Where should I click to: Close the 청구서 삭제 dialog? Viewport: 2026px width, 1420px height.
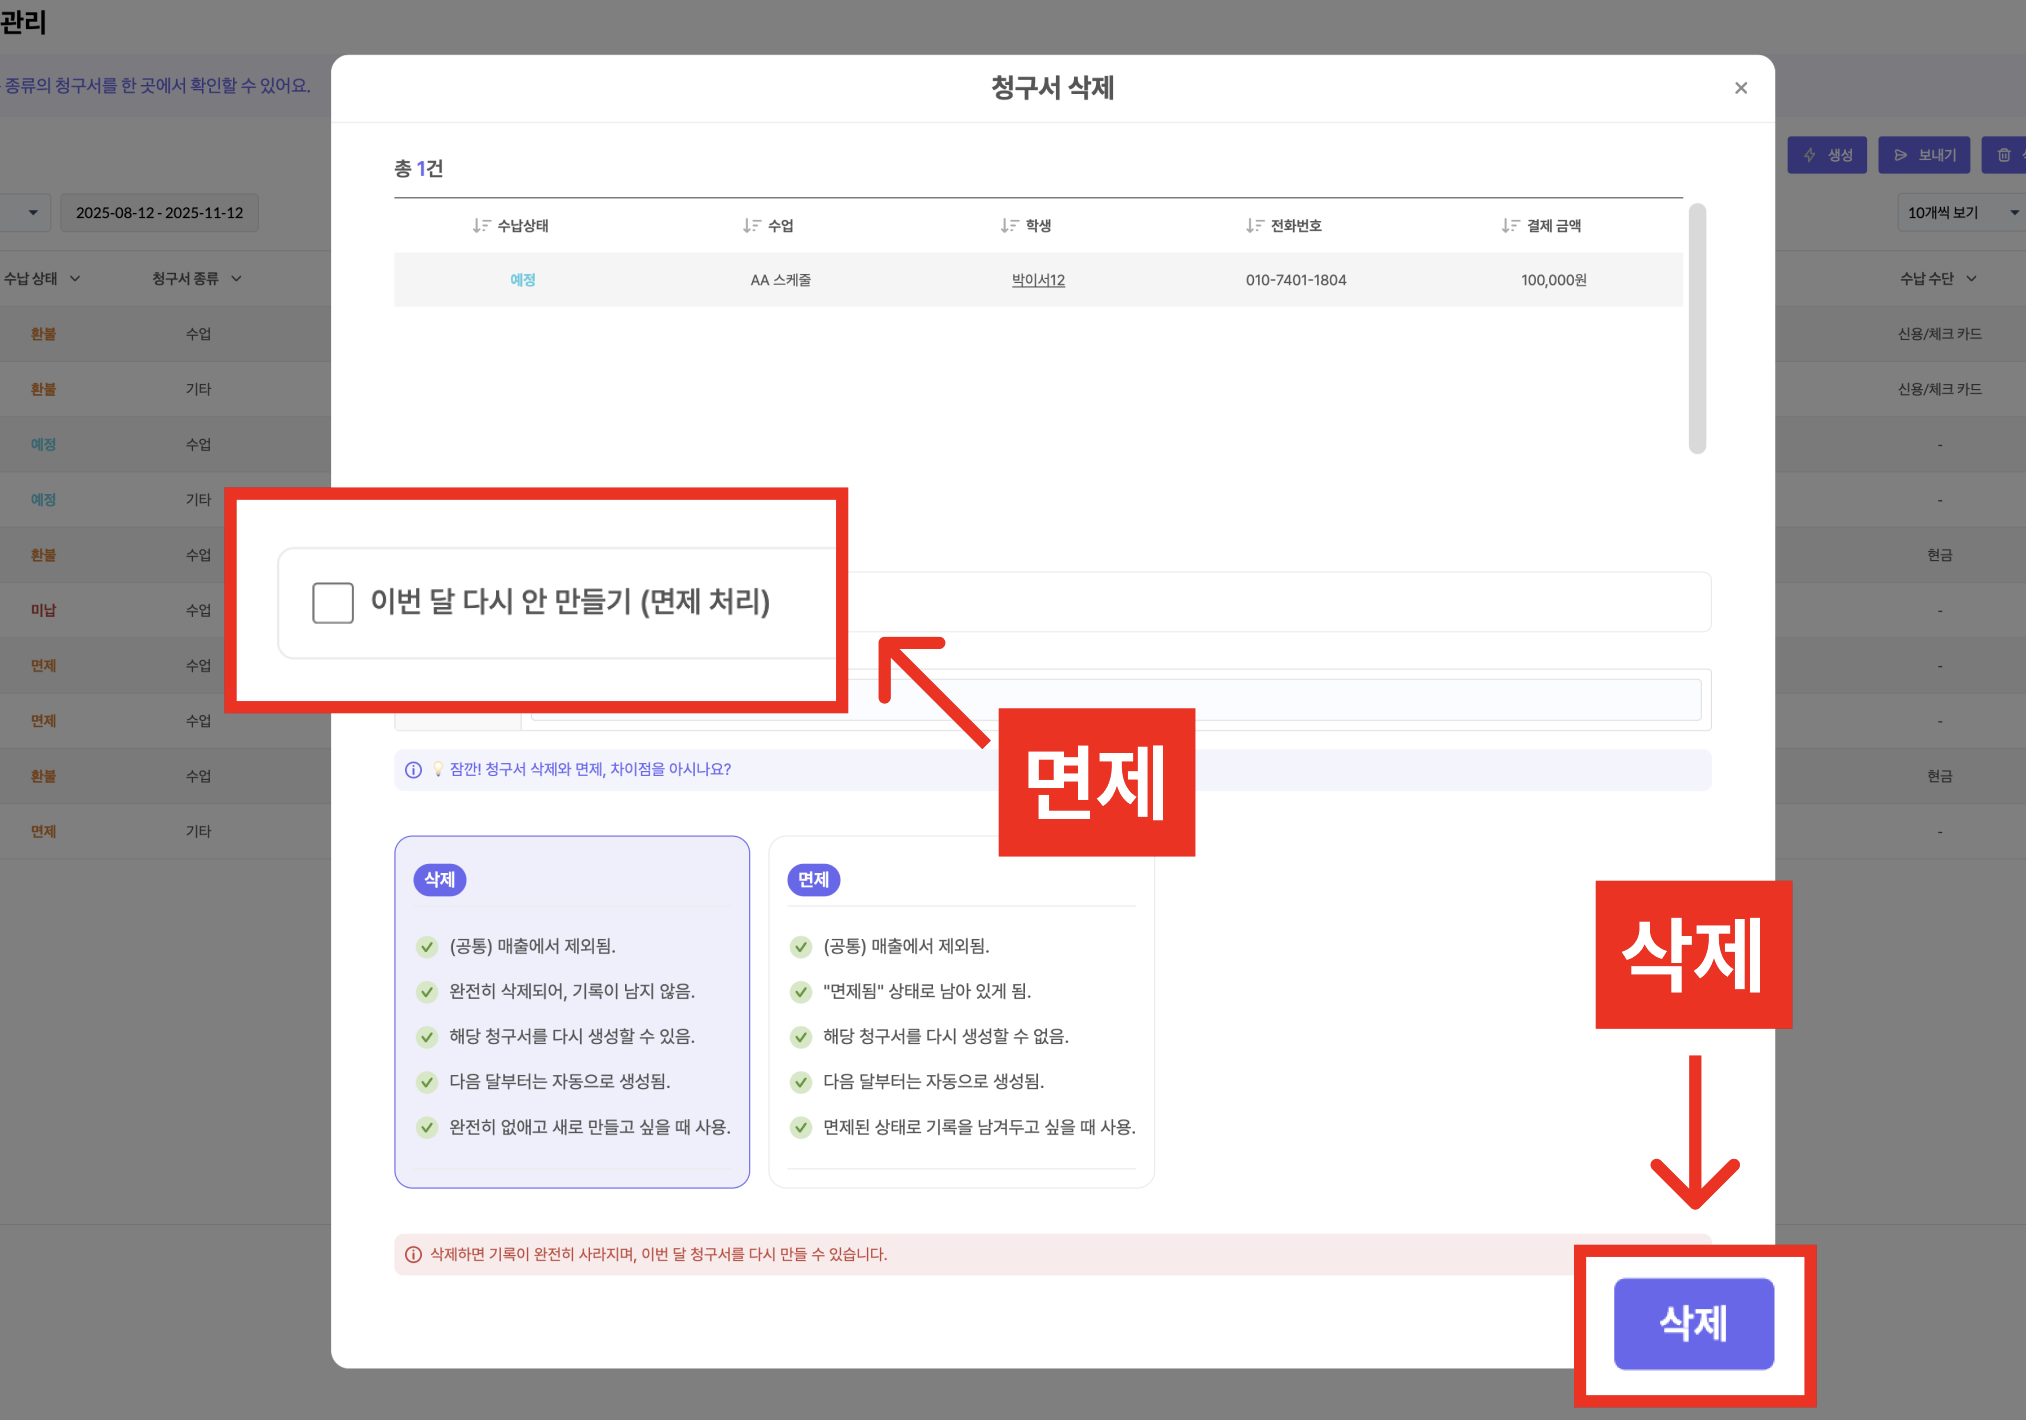tap(1740, 88)
